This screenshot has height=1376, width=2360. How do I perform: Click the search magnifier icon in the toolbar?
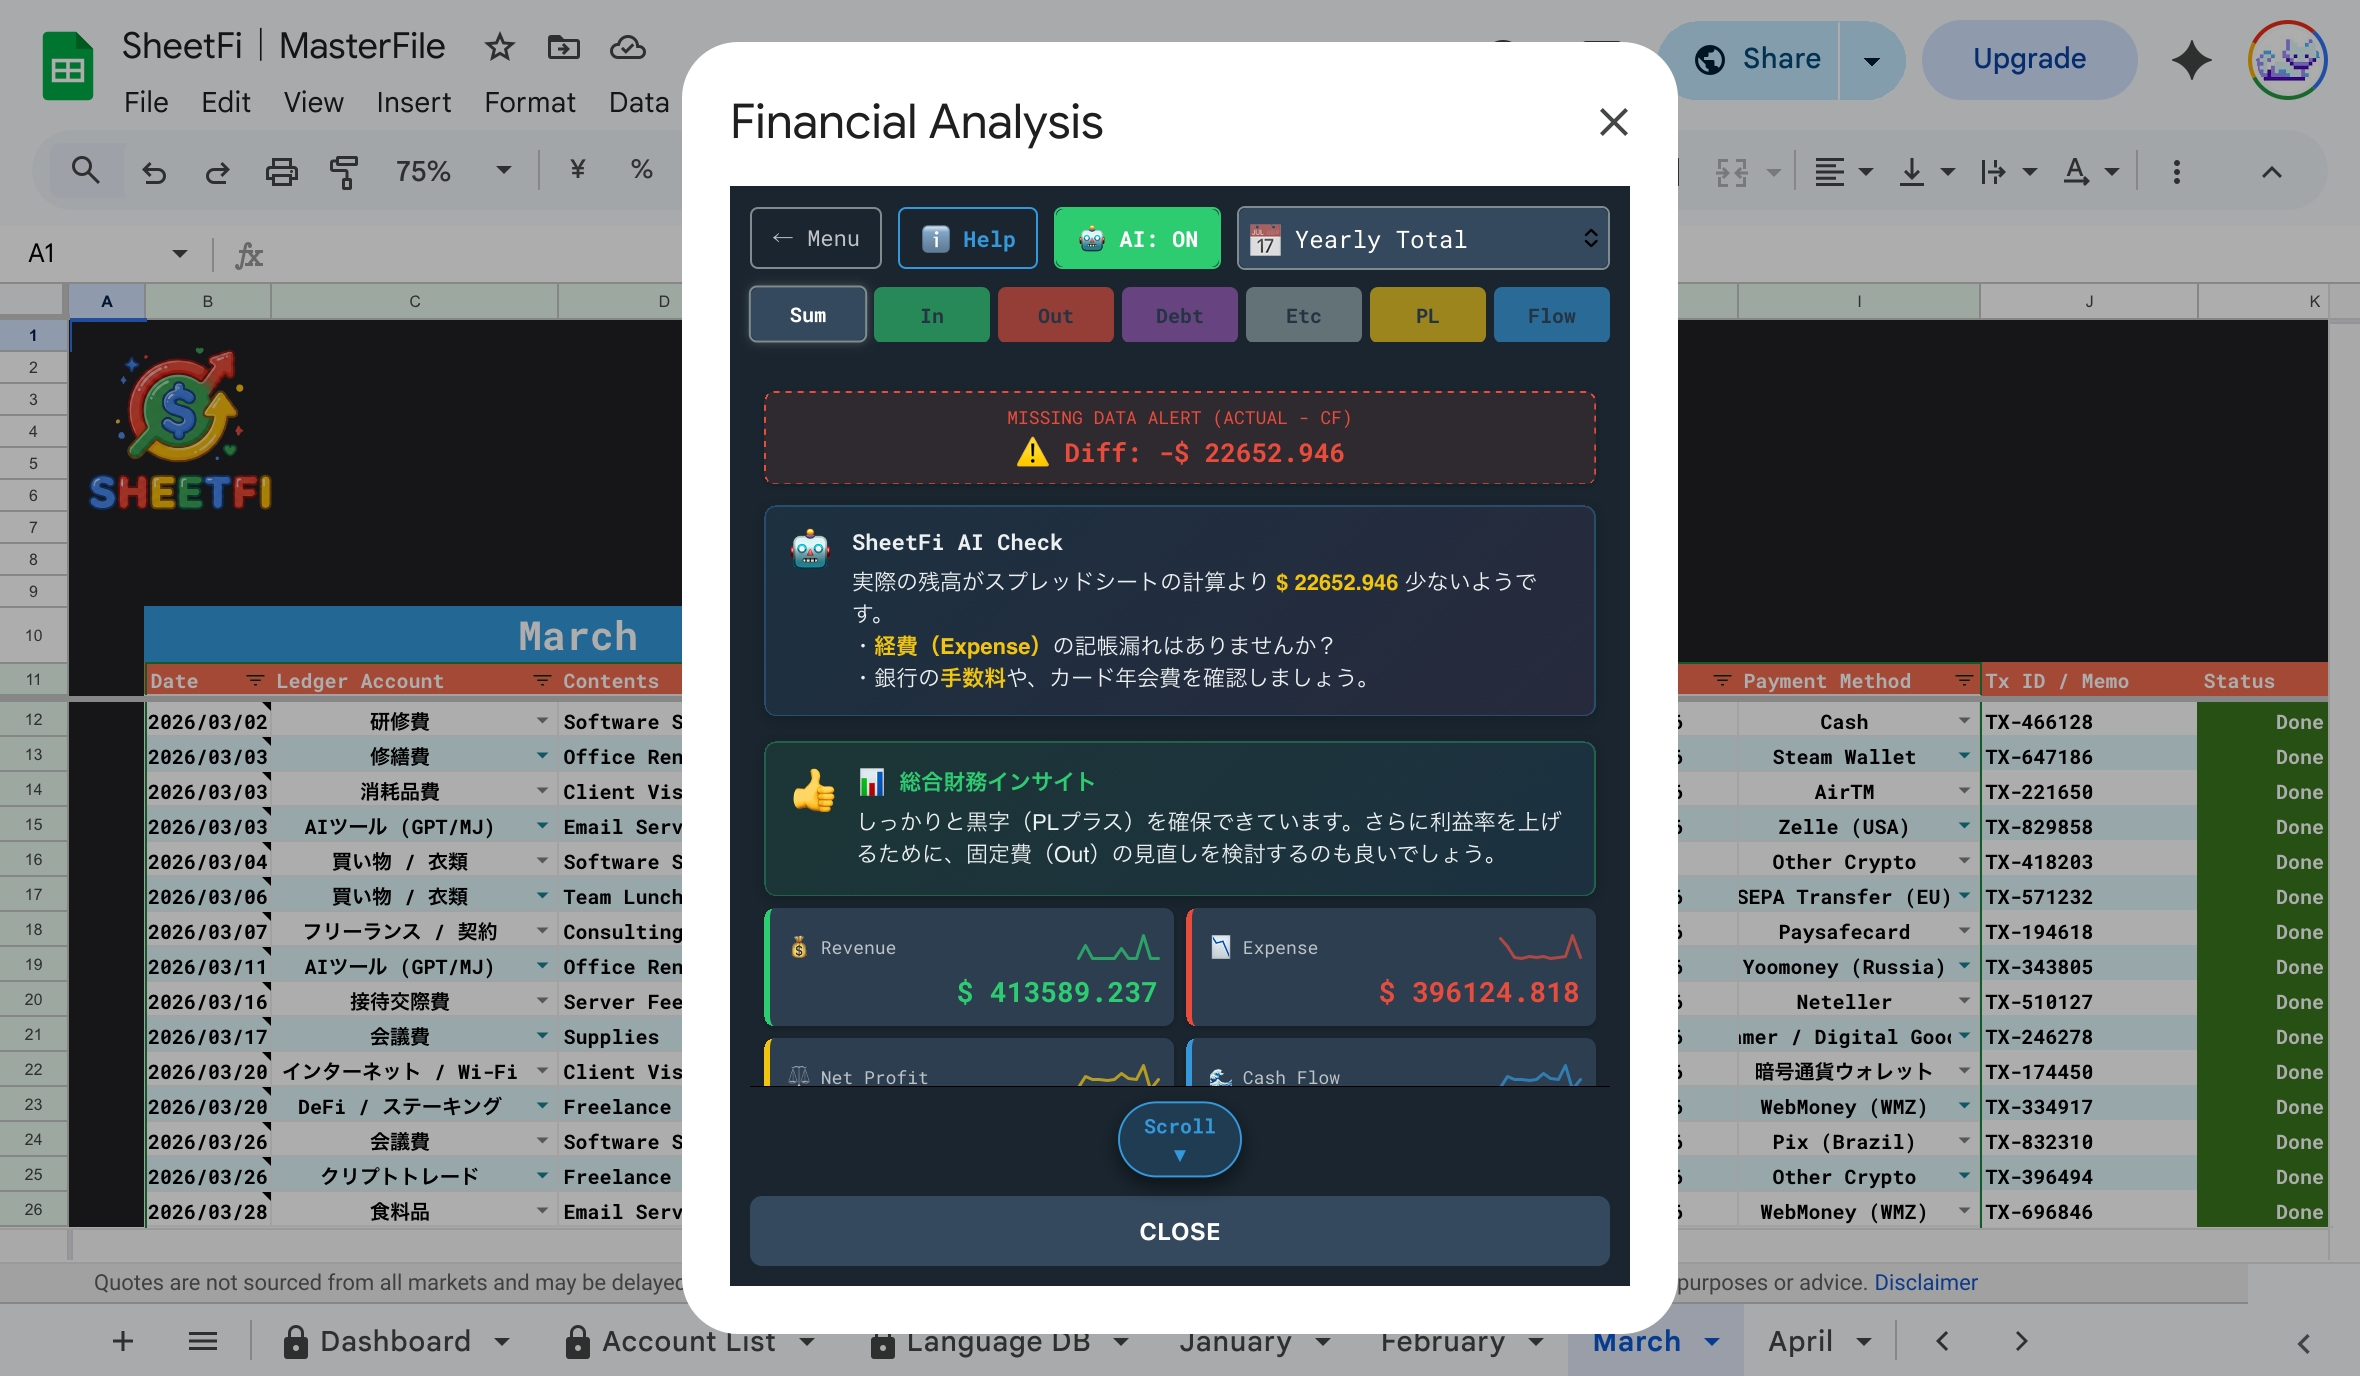click(x=86, y=171)
